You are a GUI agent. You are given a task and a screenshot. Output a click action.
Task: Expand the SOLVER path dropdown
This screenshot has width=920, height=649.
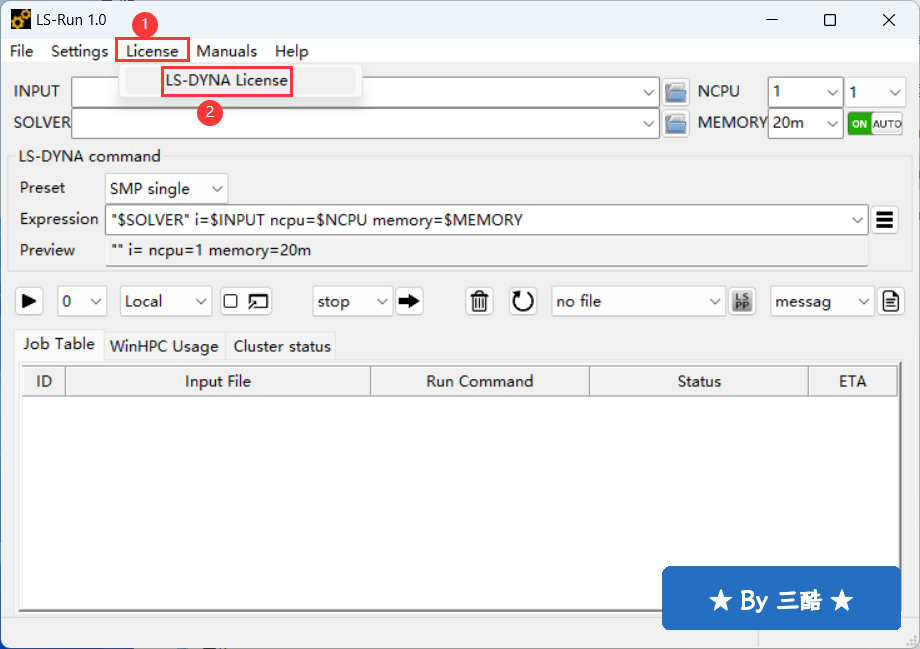point(648,124)
